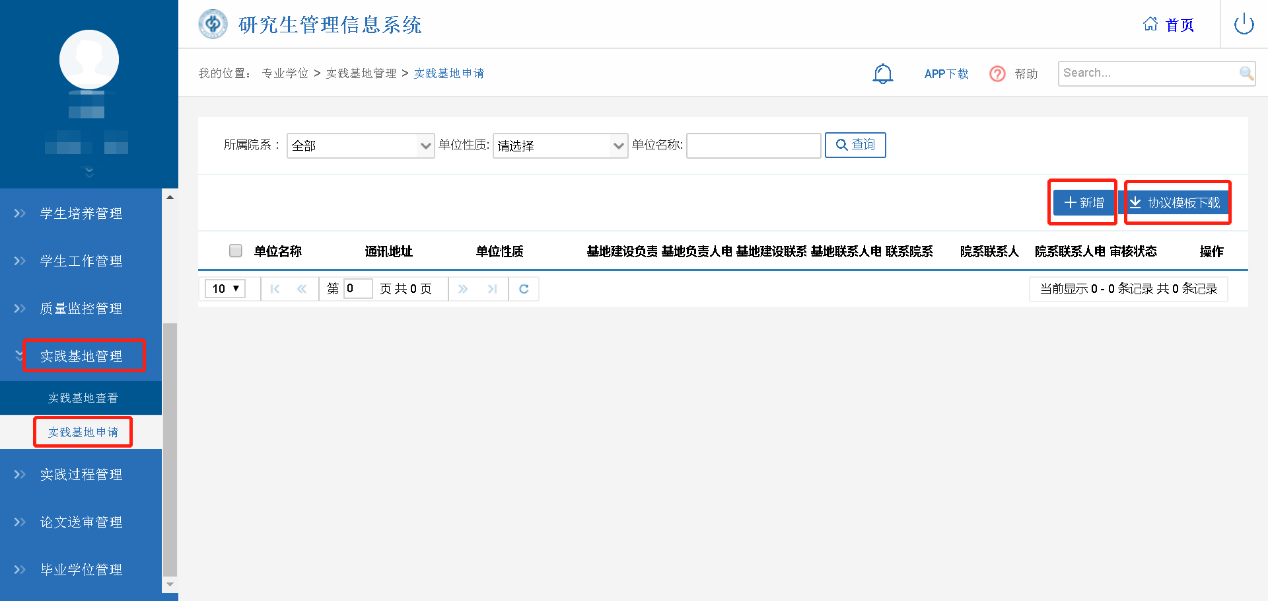Click the notification bell icon
1268x601 pixels.
pos(883,74)
